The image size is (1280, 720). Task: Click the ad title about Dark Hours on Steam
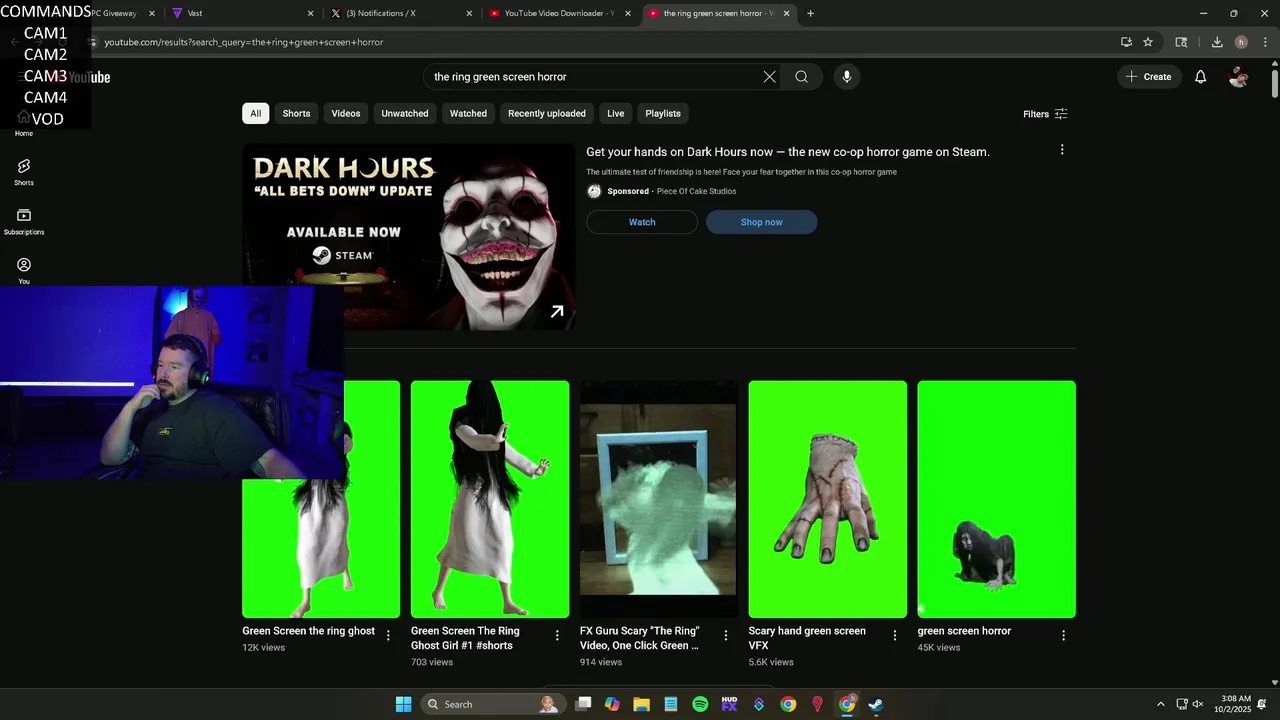pos(788,152)
